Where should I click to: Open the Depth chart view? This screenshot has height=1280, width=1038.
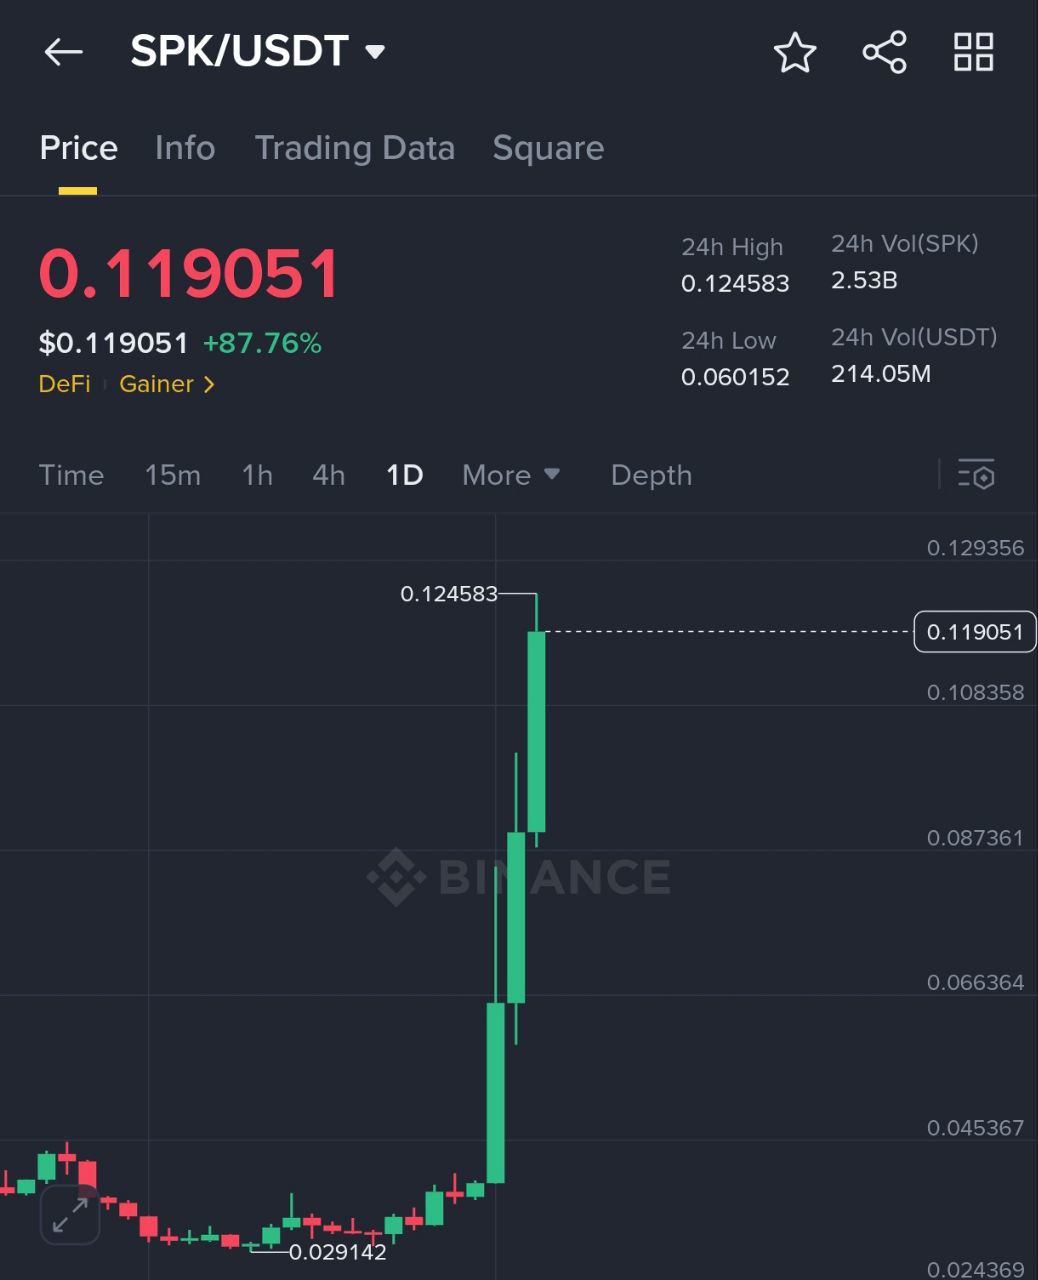[651, 475]
